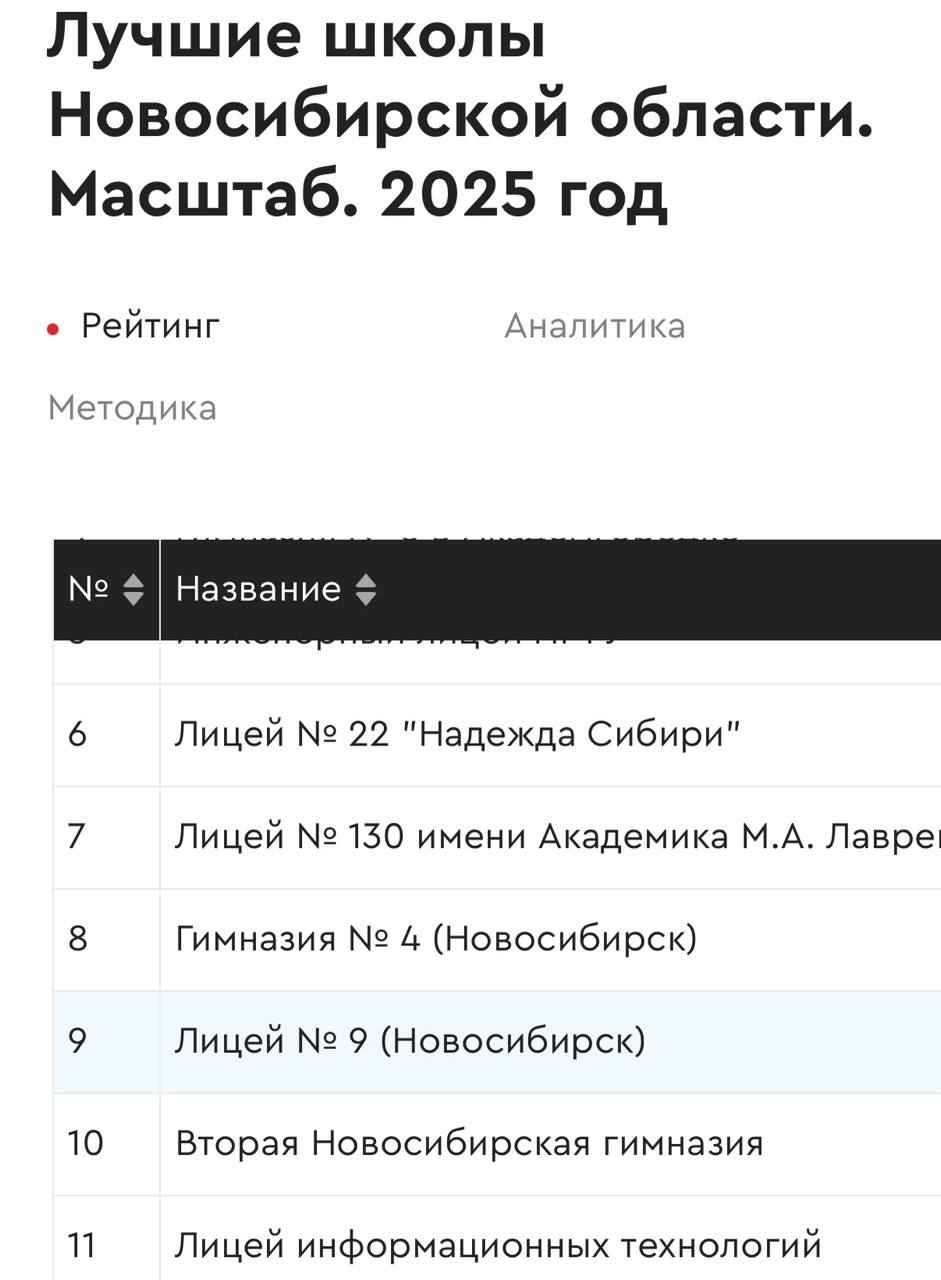The image size is (941, 1280).
Task: Click the sort arrows beside the Название header
Action: pos(366,590)
